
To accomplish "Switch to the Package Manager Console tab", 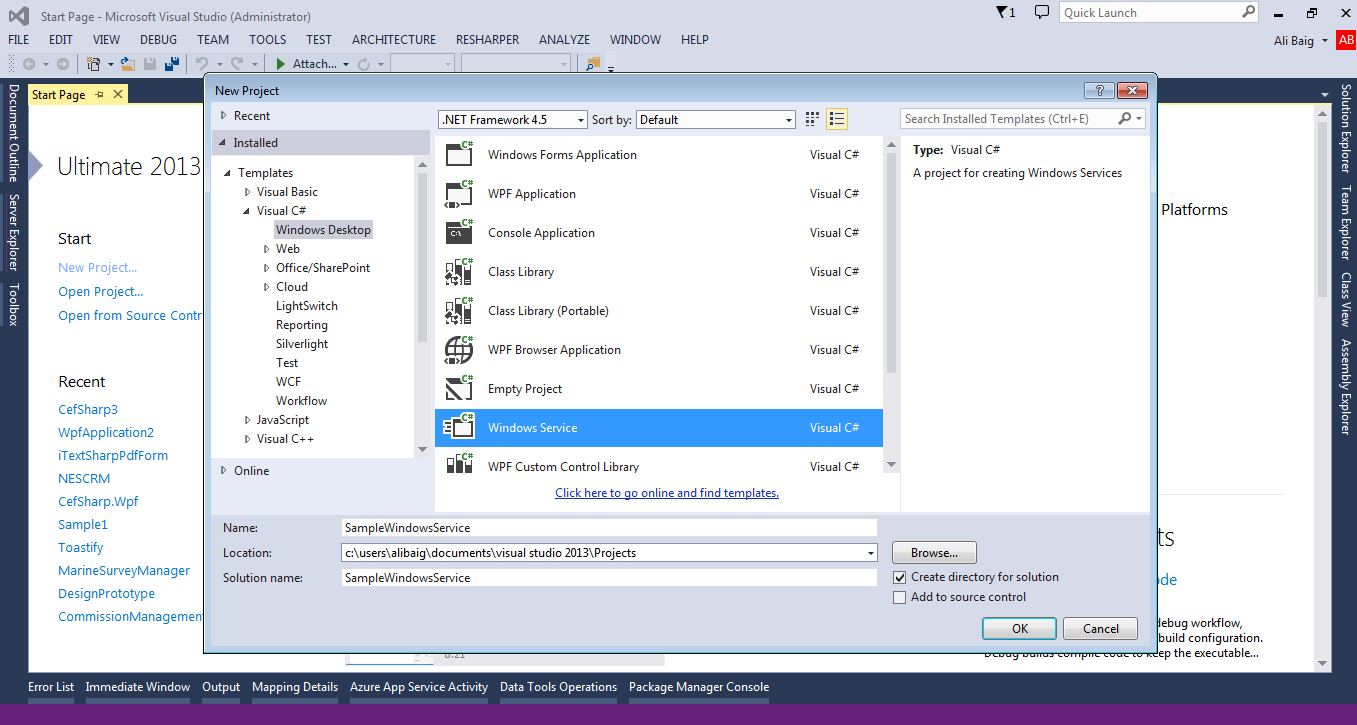I will pyautogui.click(x=699, y=687).
